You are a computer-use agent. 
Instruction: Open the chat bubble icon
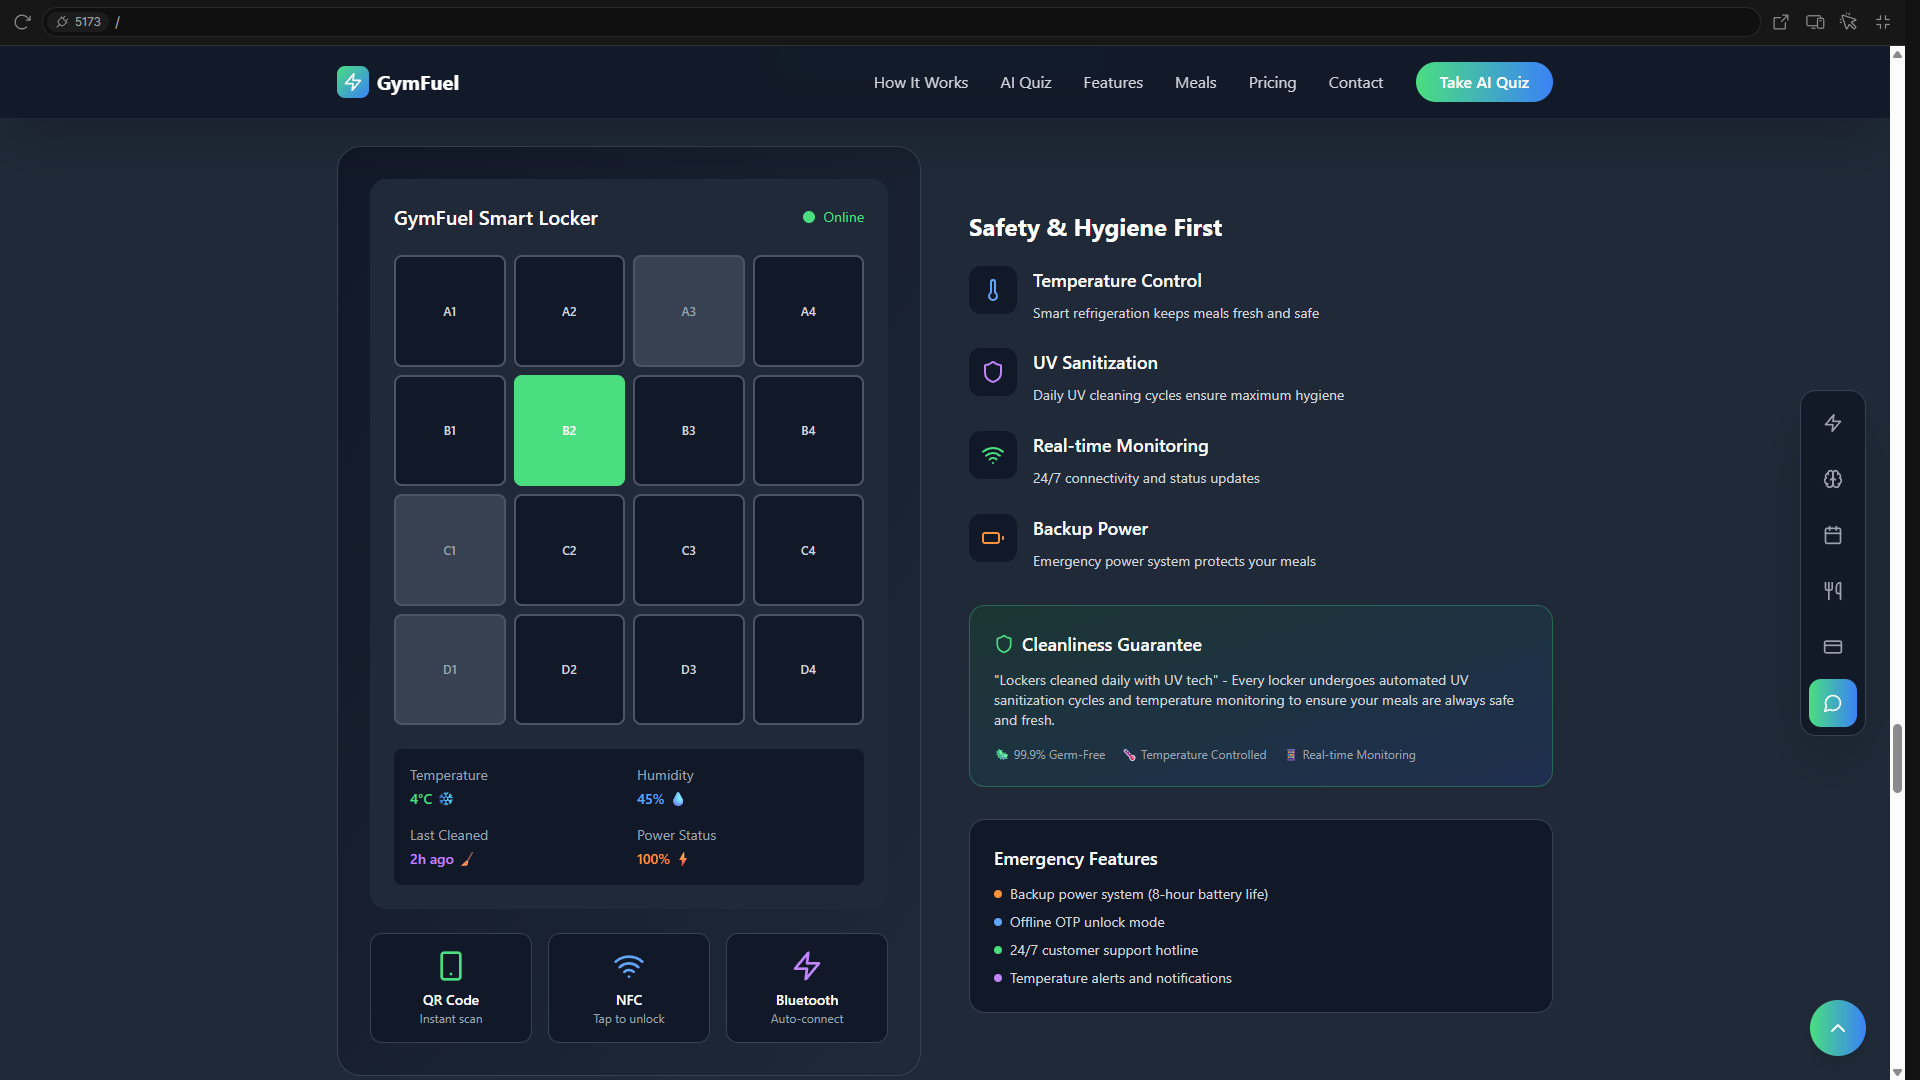(x=1832, y=703)
